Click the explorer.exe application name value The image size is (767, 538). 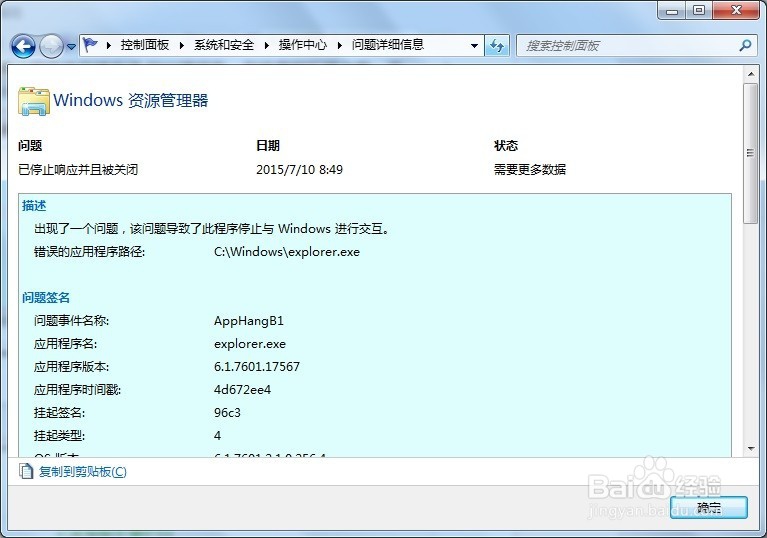(249, 344)
